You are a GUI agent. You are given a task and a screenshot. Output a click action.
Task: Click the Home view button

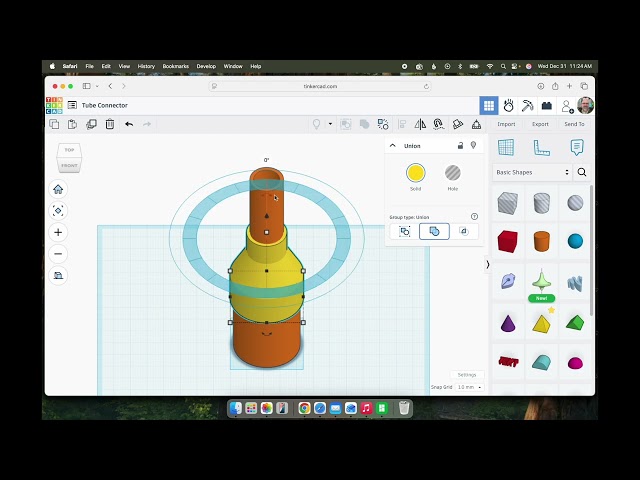pyautogui.click(x=58, y=189)
